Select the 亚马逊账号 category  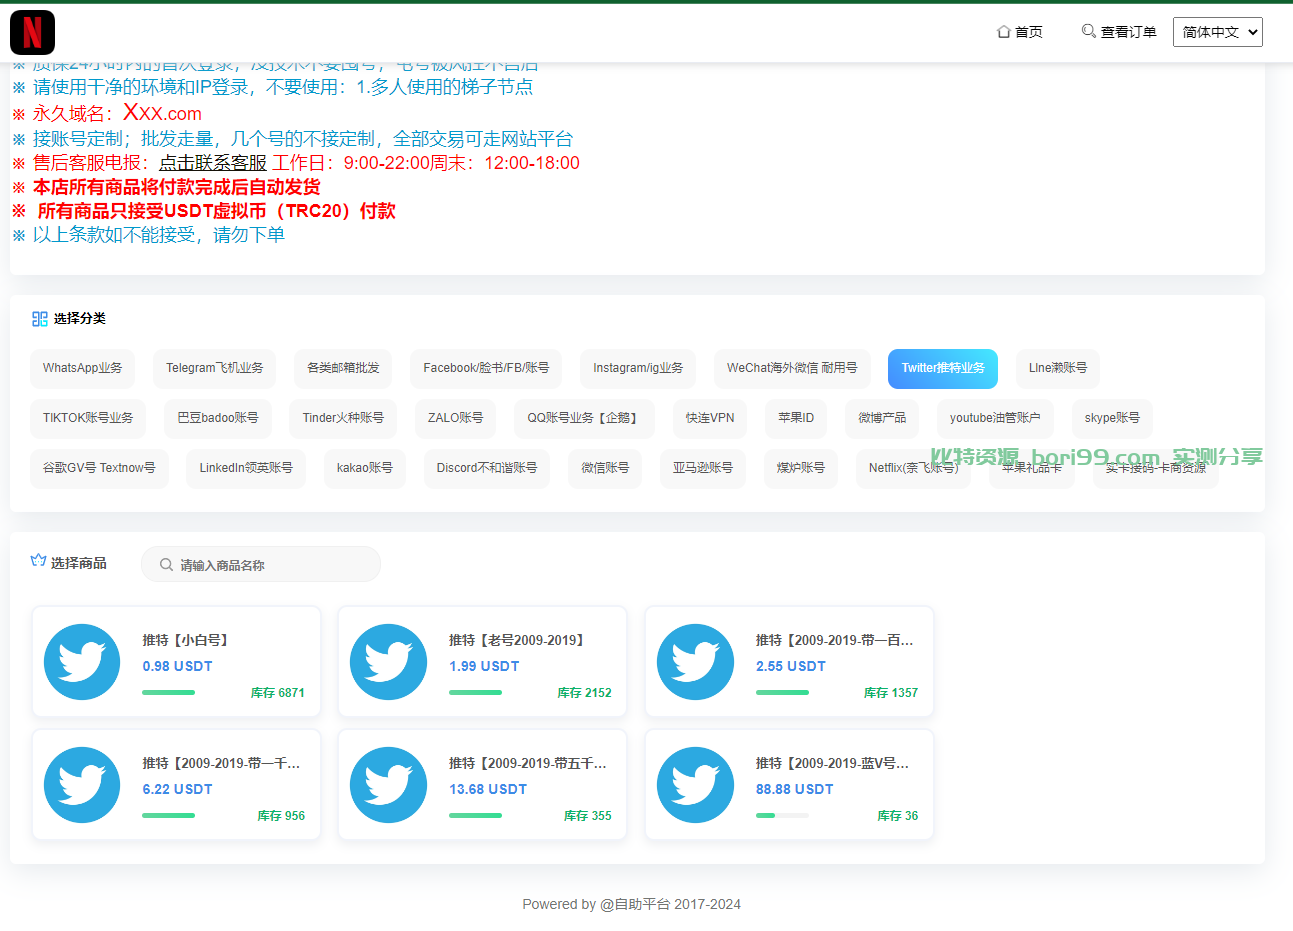[x=703, y=468]
